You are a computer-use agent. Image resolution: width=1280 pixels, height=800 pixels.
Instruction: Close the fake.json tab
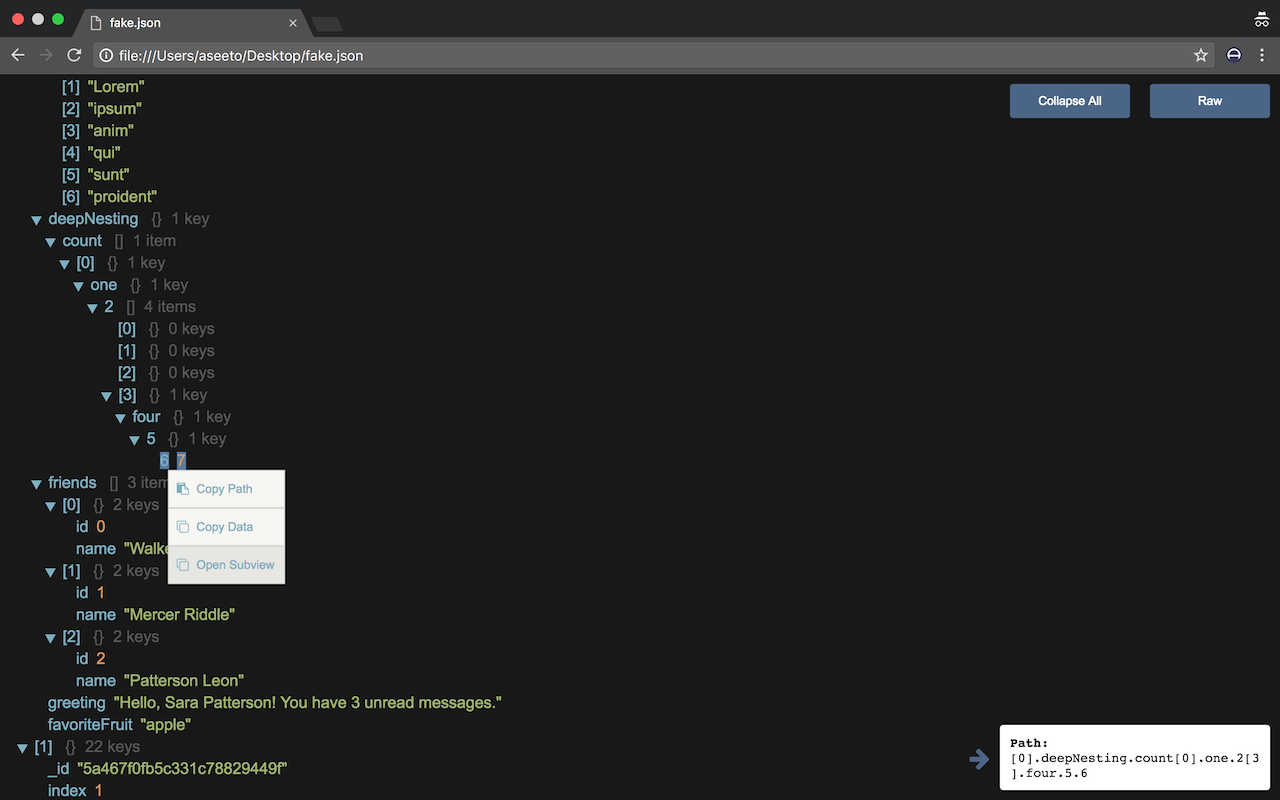pos(293,22)
